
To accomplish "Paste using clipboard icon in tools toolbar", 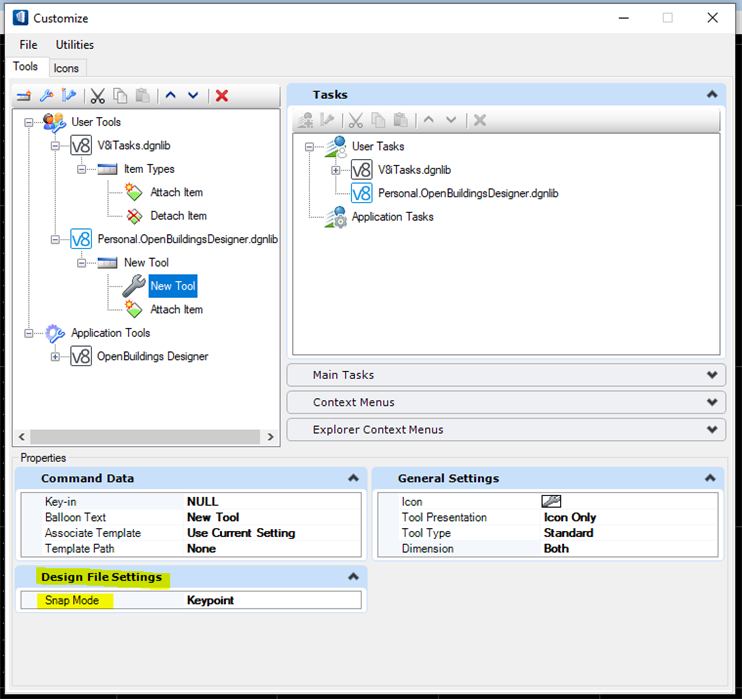I will pyautogui.click(x=142, y=96).
